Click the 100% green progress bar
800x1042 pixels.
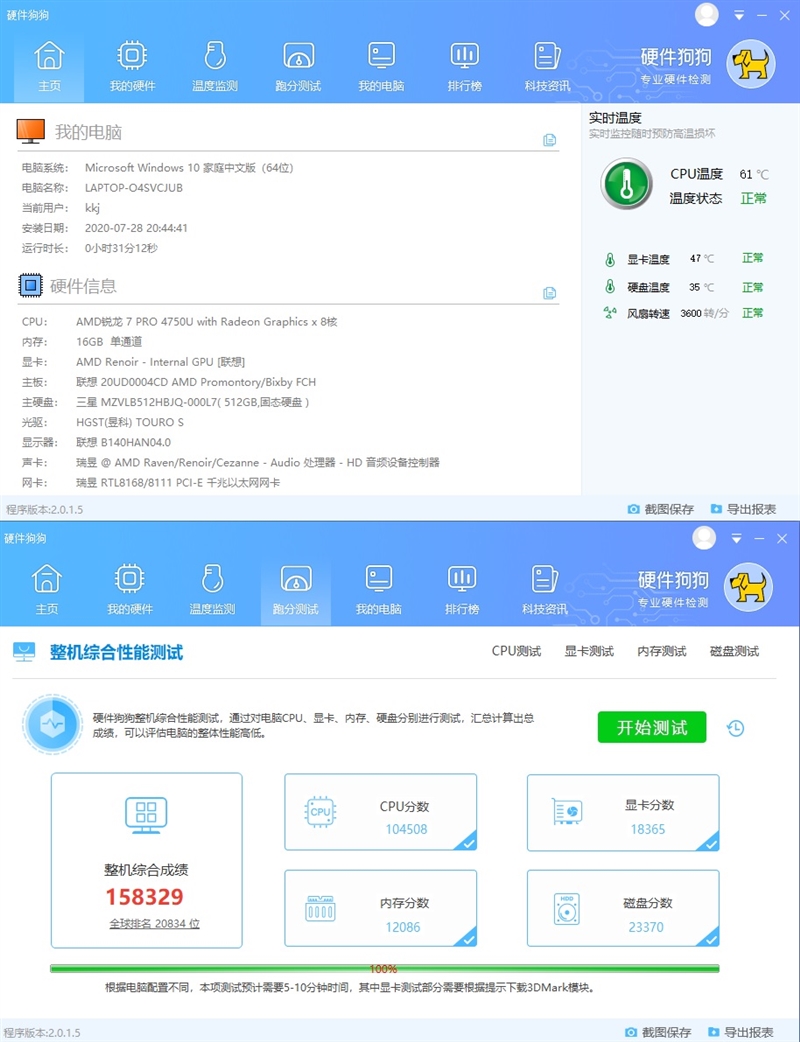coord(385,969)
